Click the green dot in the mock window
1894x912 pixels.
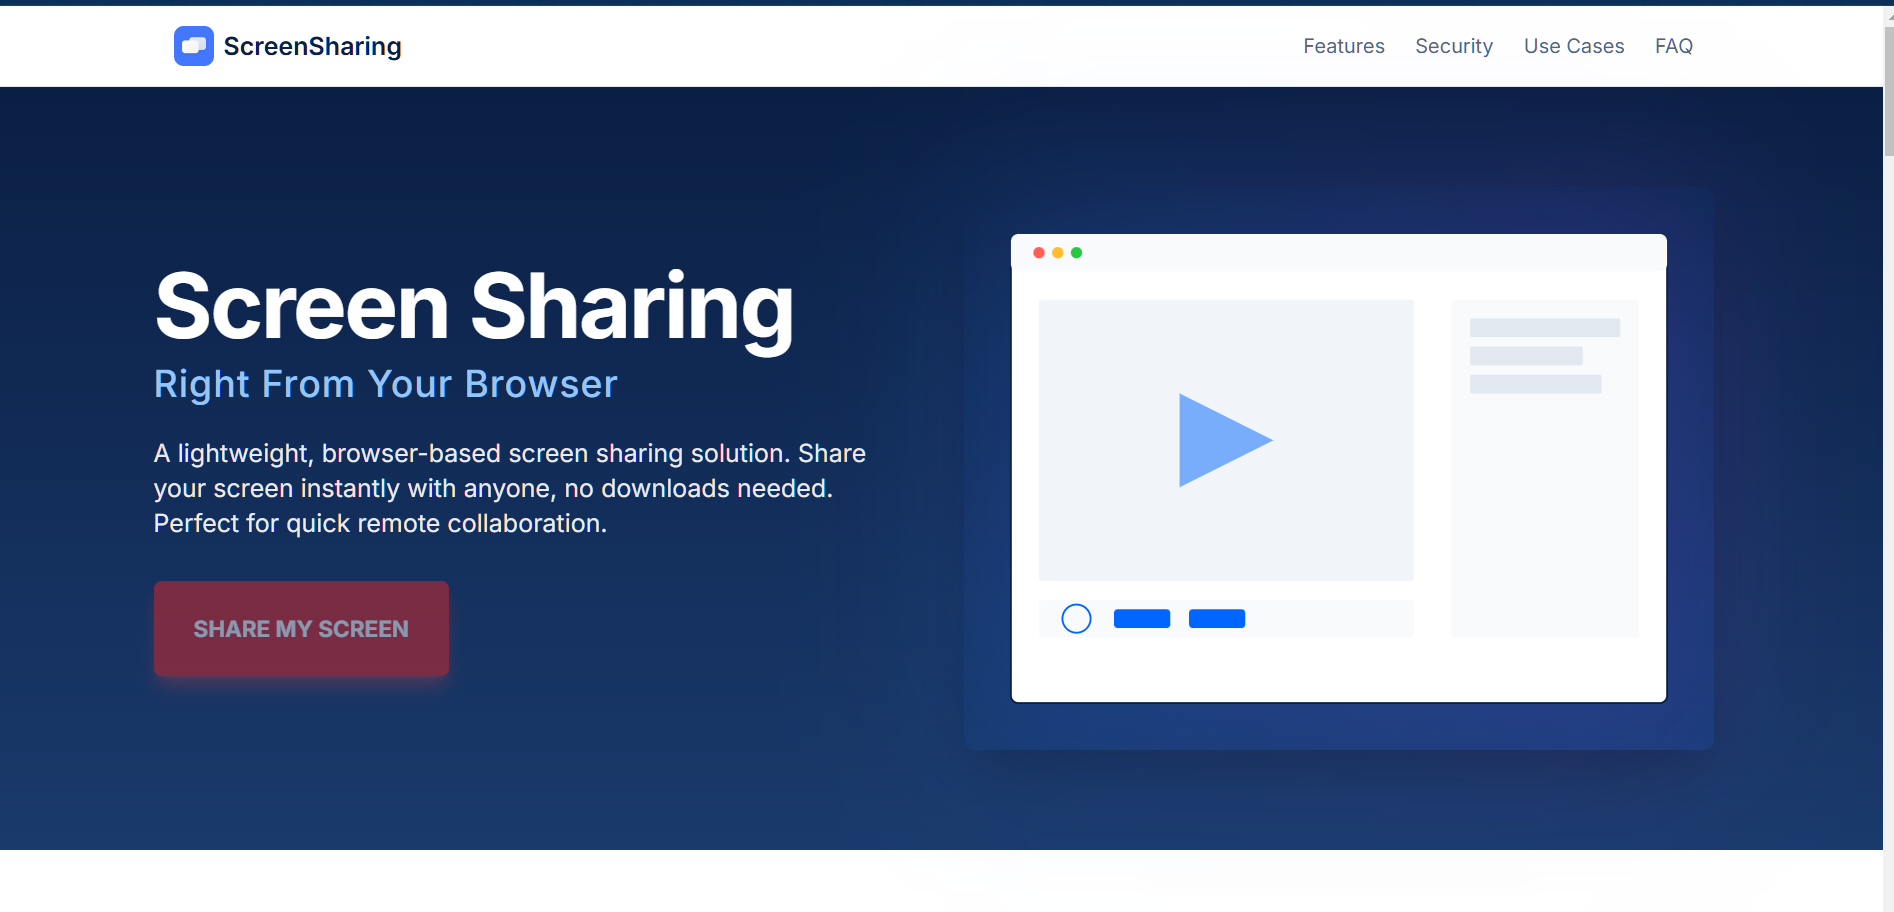tap(1077, 253)
